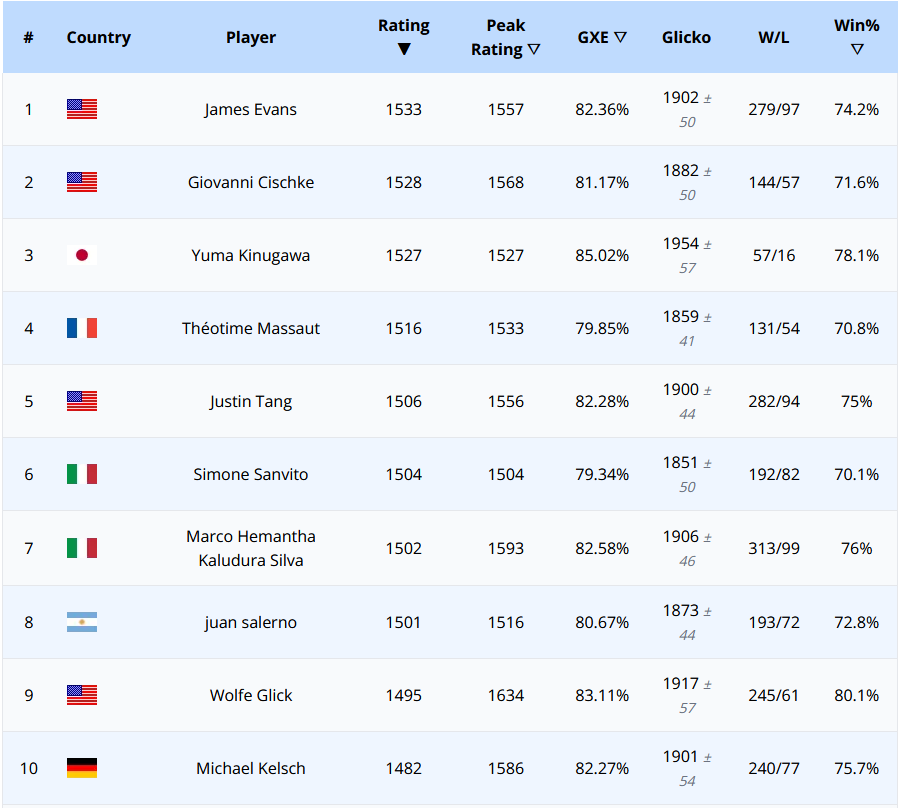
Task: Sort by Peak Rating using its arrow
Action: click(536, 47)
